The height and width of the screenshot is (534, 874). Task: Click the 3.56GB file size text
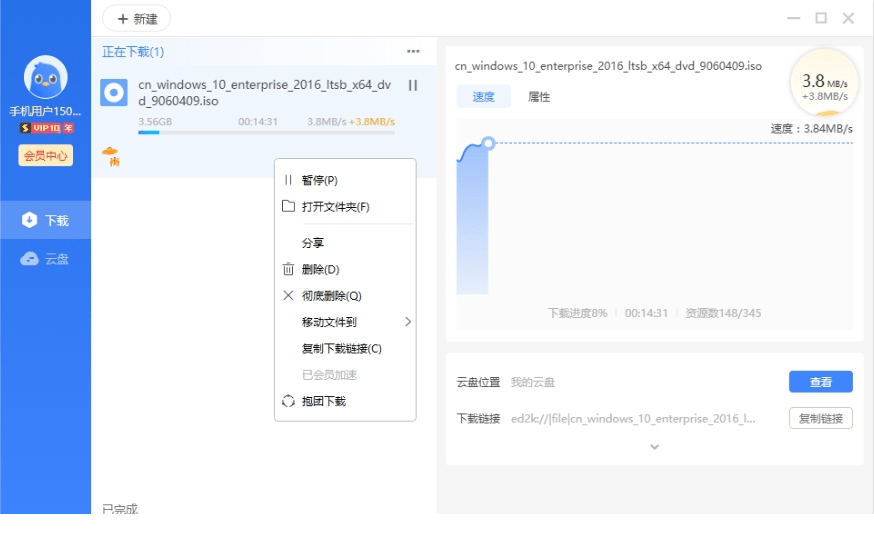point(155,122)
